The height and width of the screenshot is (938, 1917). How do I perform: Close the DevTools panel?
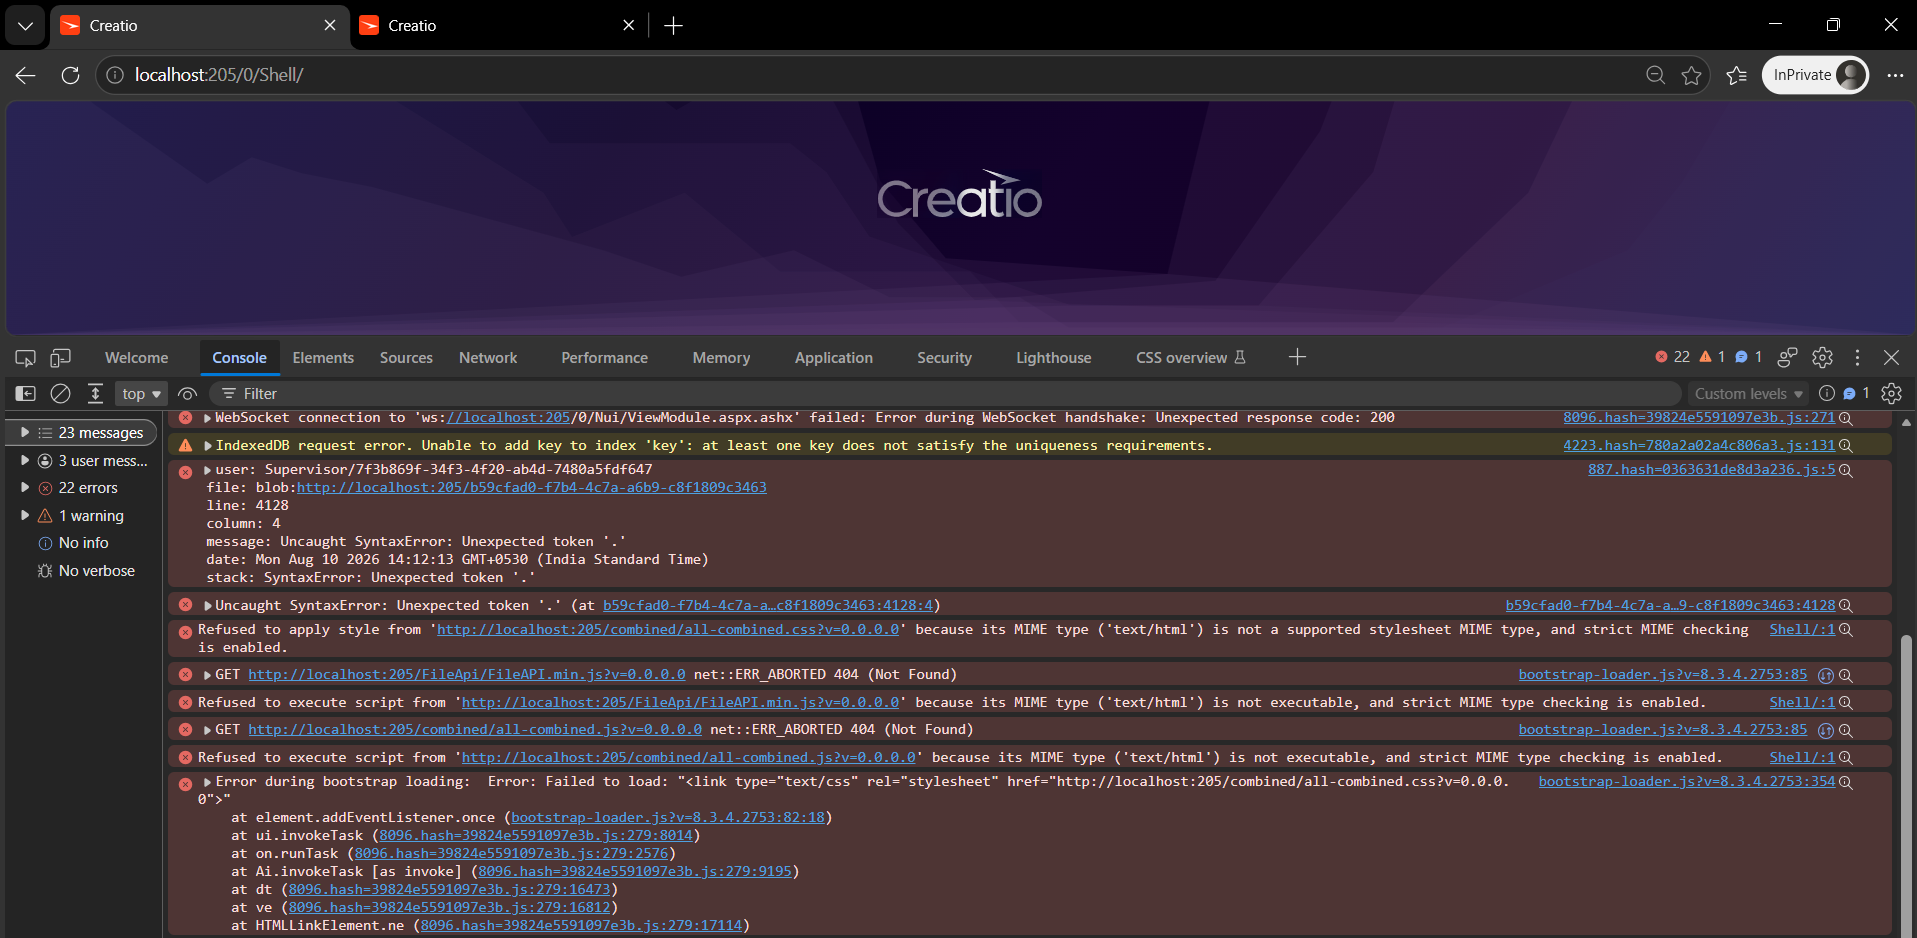tap(1891, 358)
